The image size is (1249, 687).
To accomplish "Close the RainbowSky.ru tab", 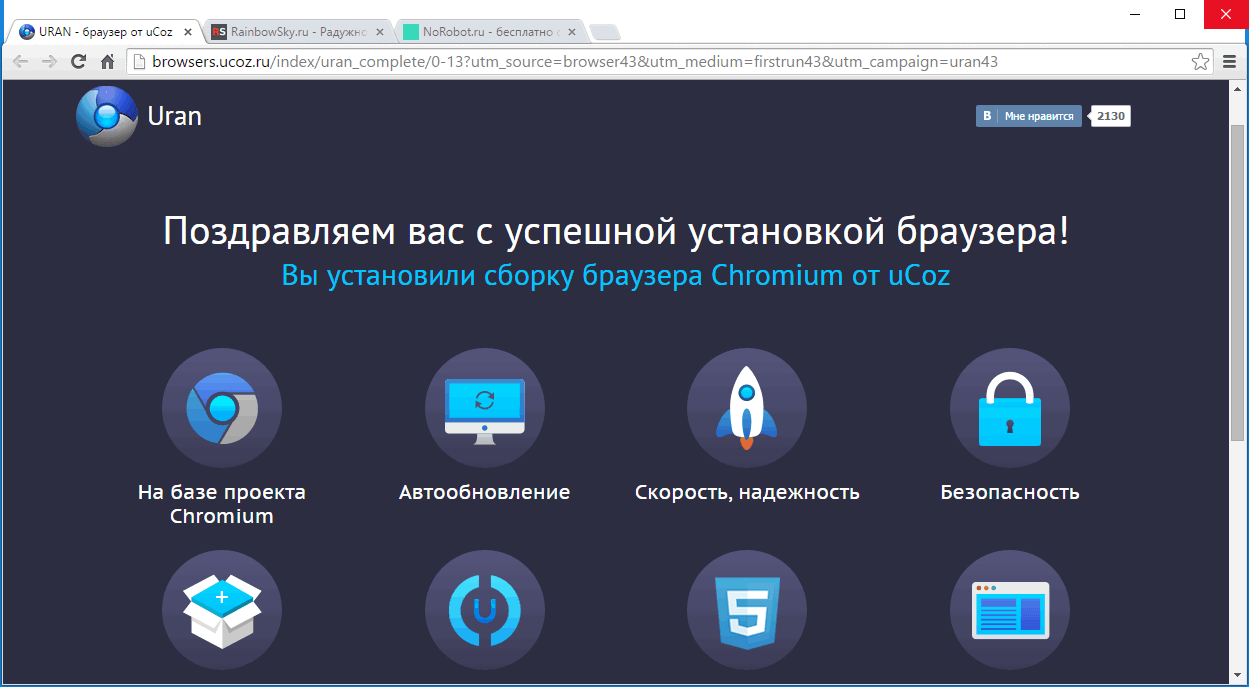I will (x=380, y=32).
